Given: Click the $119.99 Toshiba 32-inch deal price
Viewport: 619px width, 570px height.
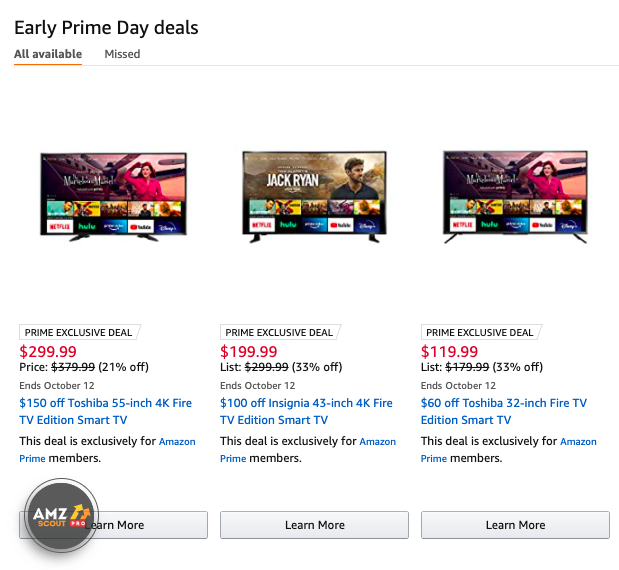Looking at the screenshot, I should pos(450,351).
